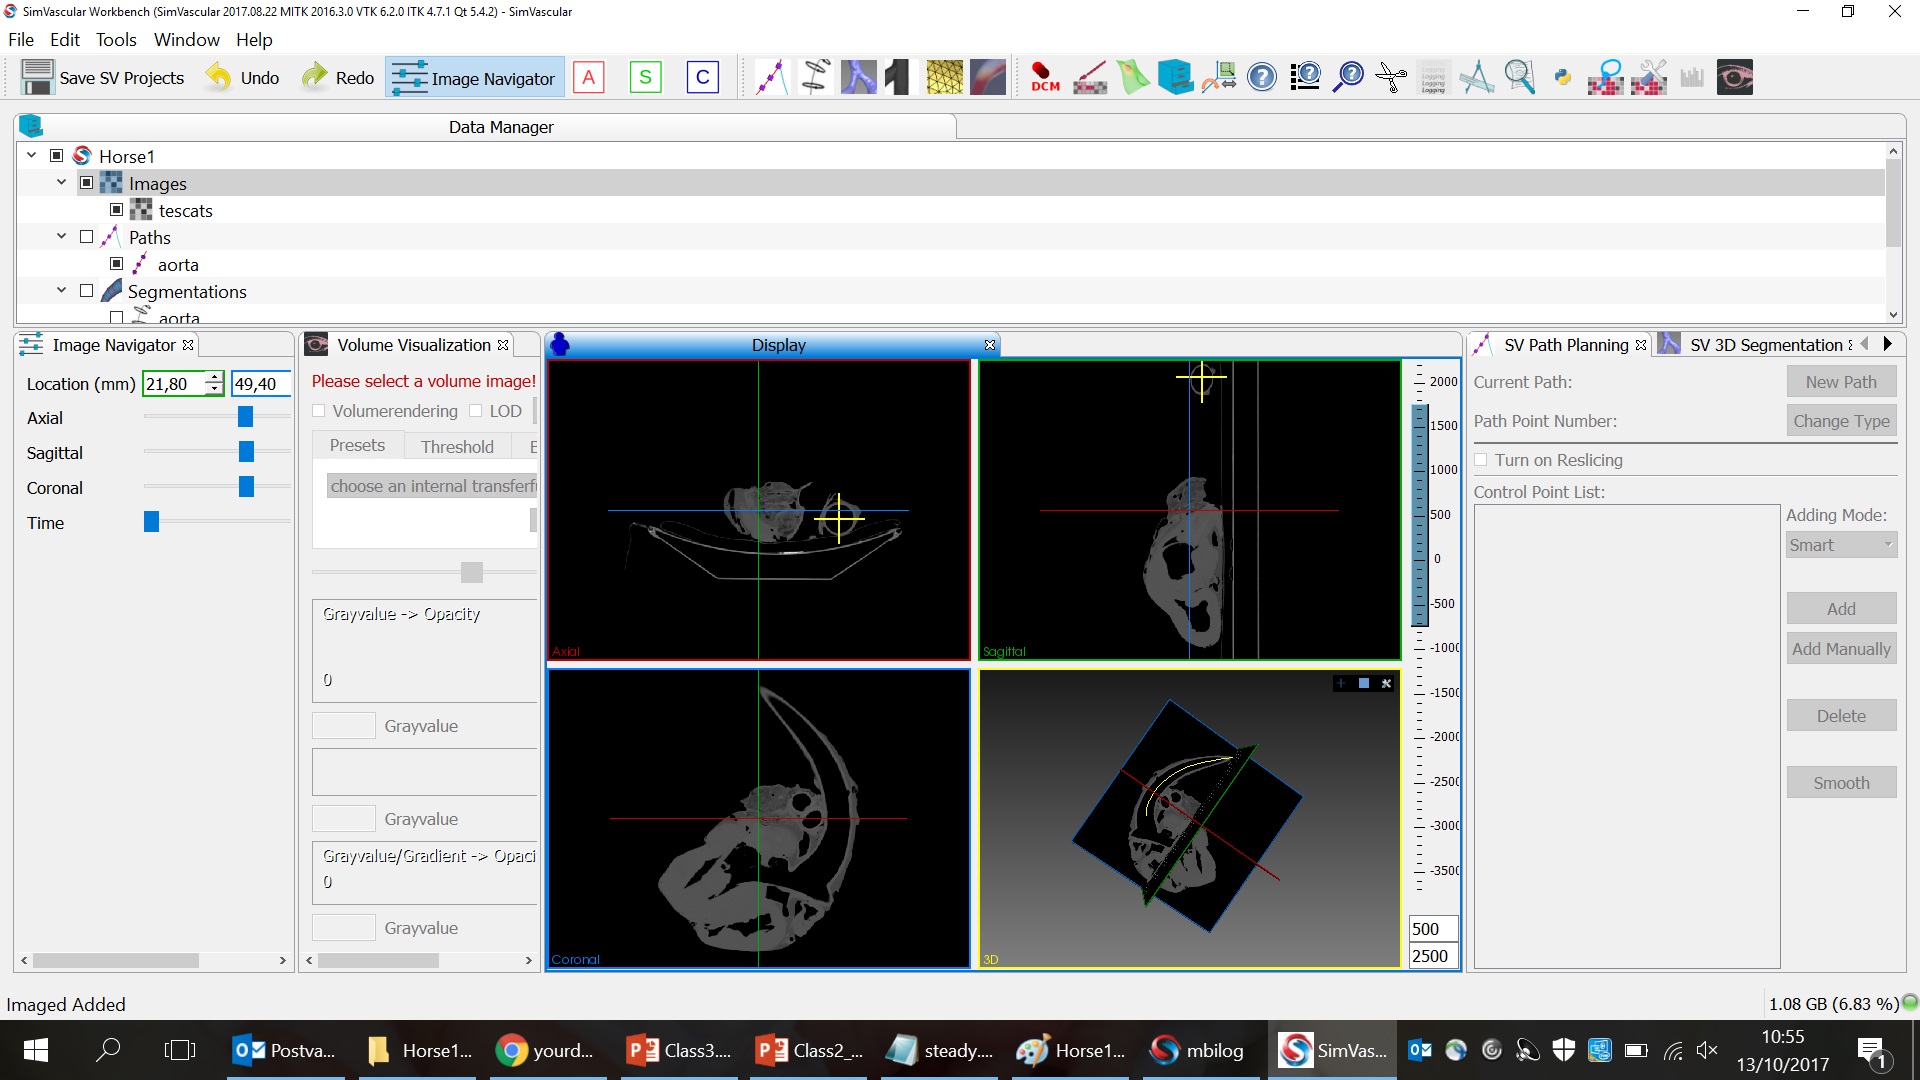Toggle visibility checkbox for Images folder

coord(87,183)
